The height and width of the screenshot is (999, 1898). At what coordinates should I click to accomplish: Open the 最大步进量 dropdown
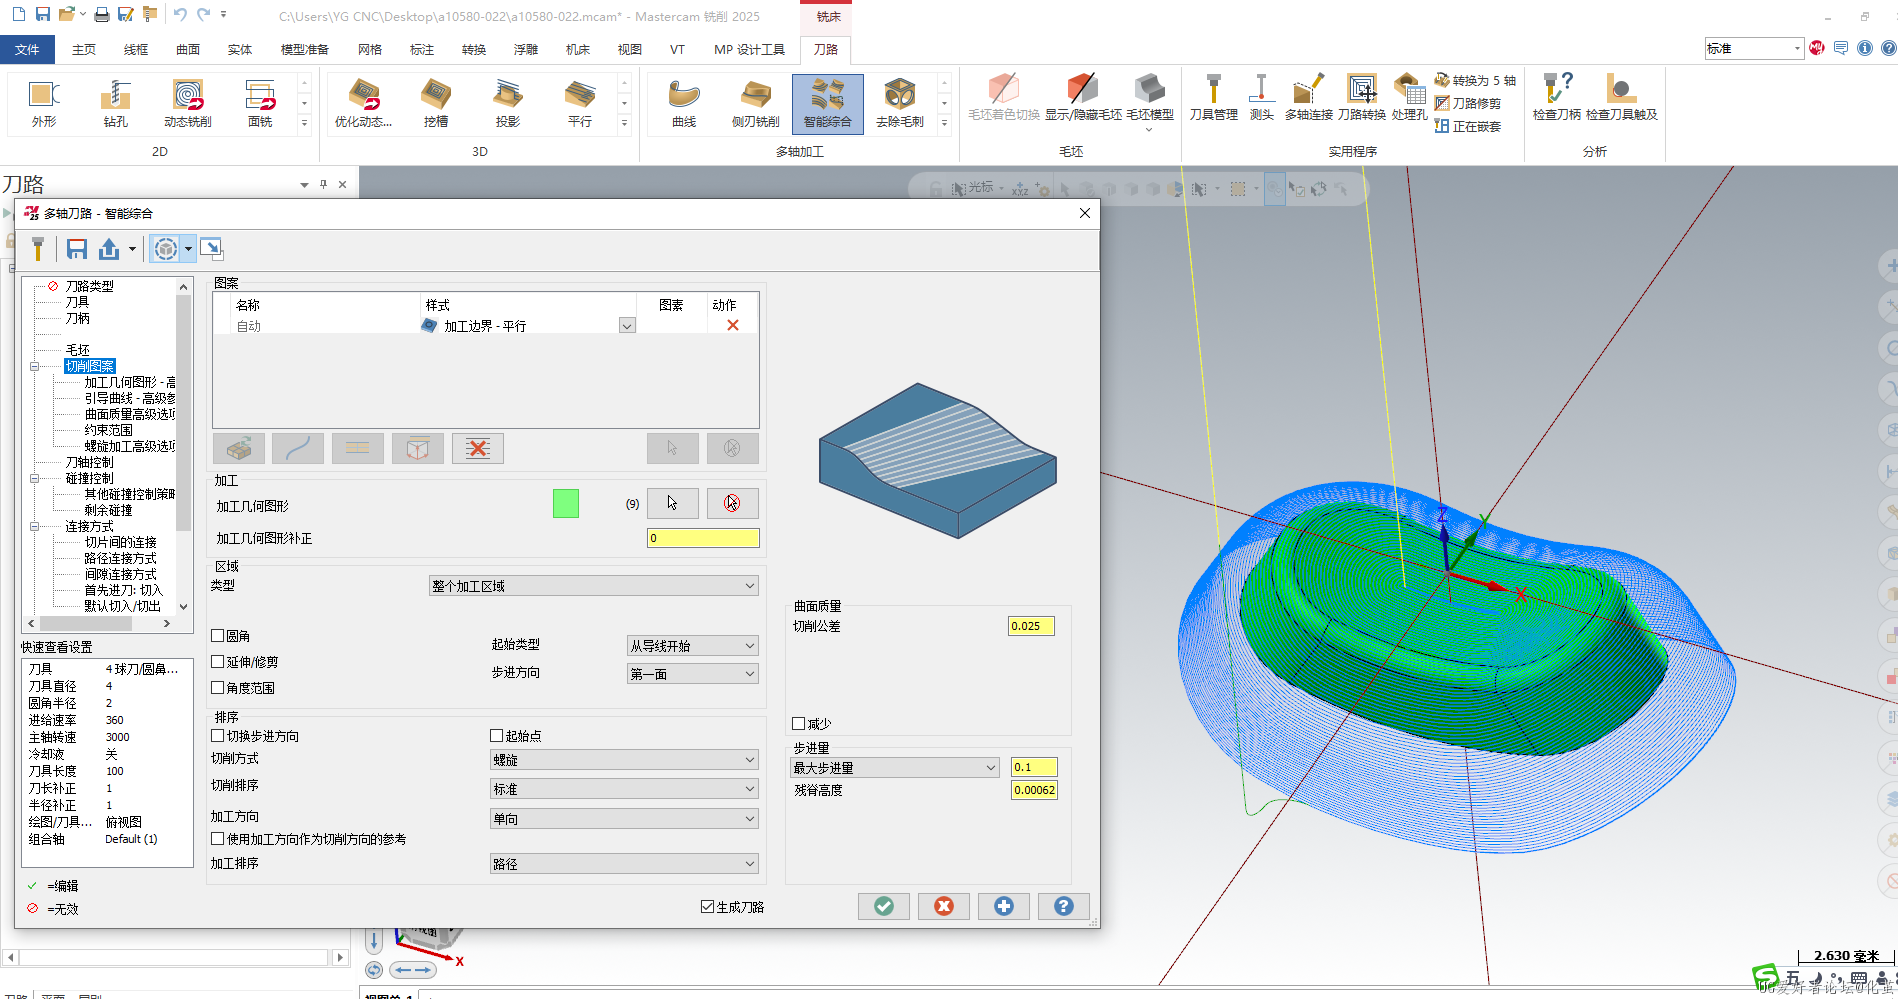(x=895, y=768)
